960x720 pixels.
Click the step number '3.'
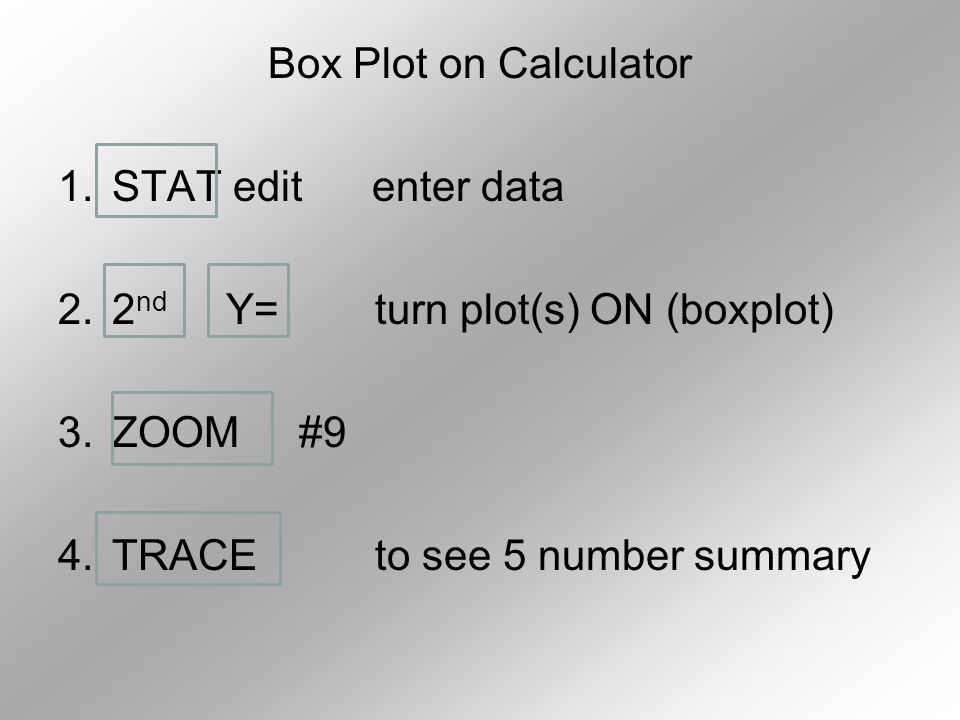coord(75,432)
